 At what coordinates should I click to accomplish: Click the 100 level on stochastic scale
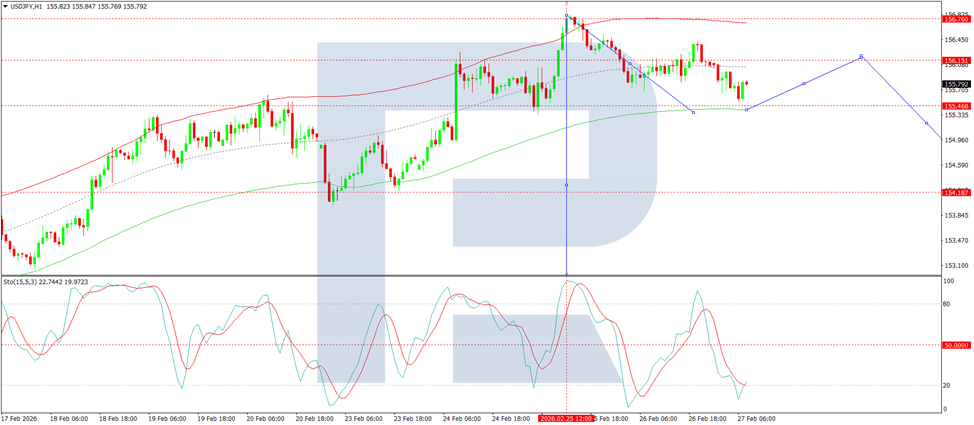(949, 282)
